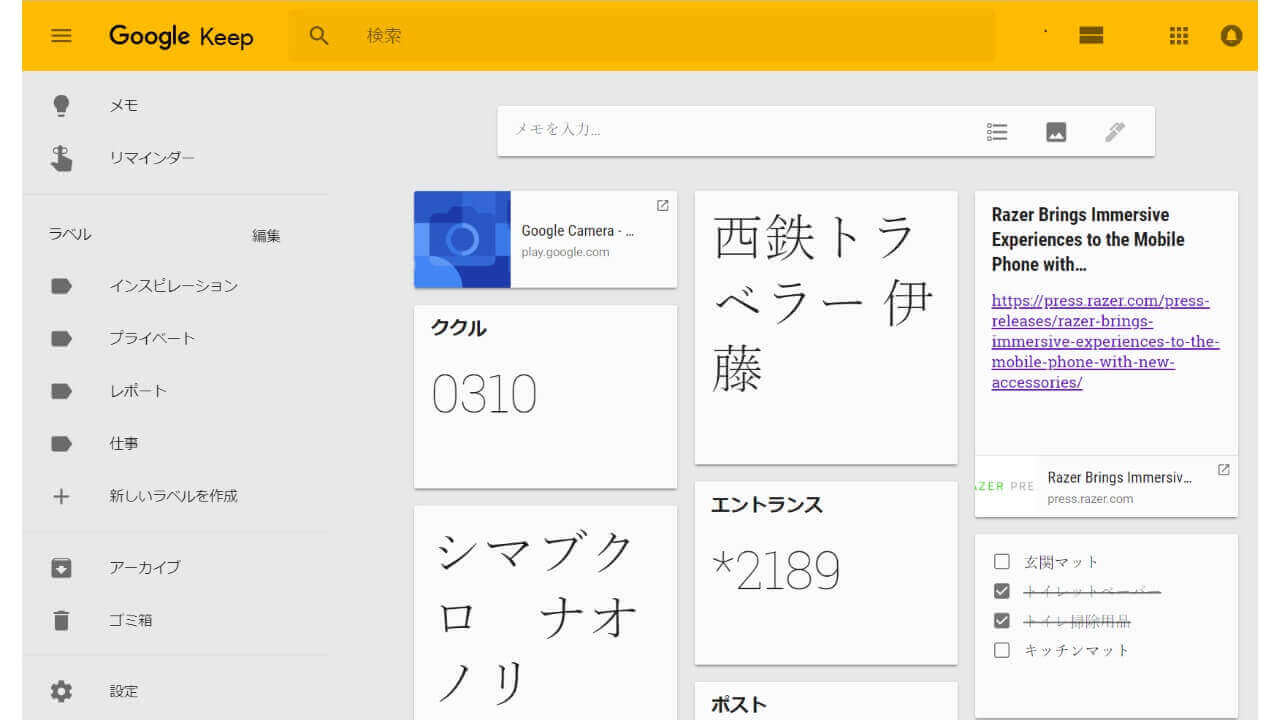Check the 玄関マット checkbox
1280x720 pixels.
click(x=1002, y=562)
